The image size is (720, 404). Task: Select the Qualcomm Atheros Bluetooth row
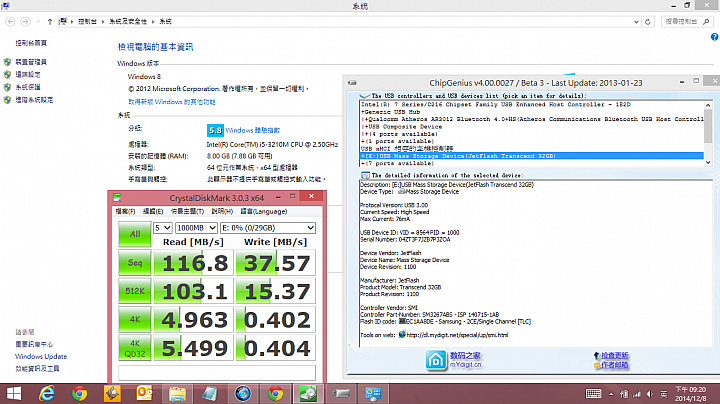click(x=532, y=119)
